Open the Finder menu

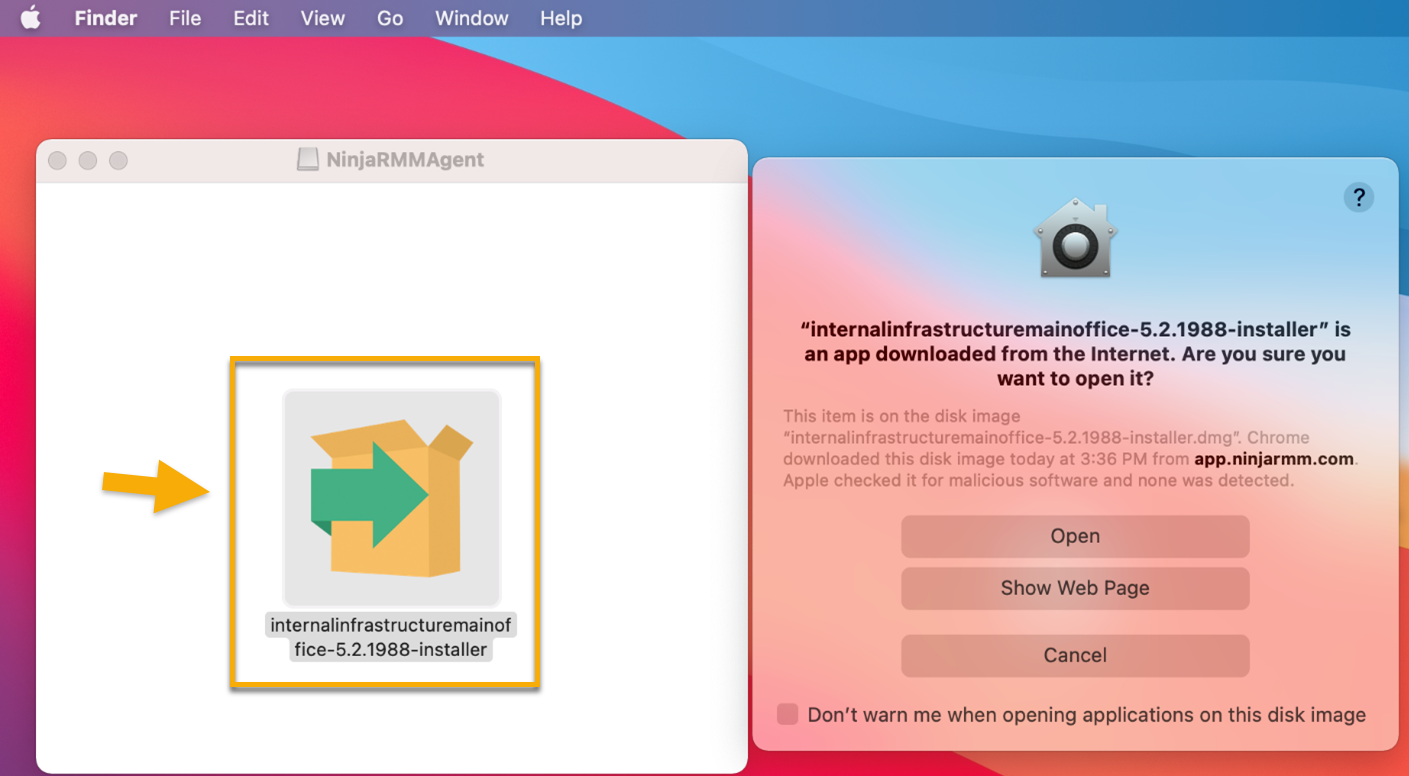coord(105,17)
